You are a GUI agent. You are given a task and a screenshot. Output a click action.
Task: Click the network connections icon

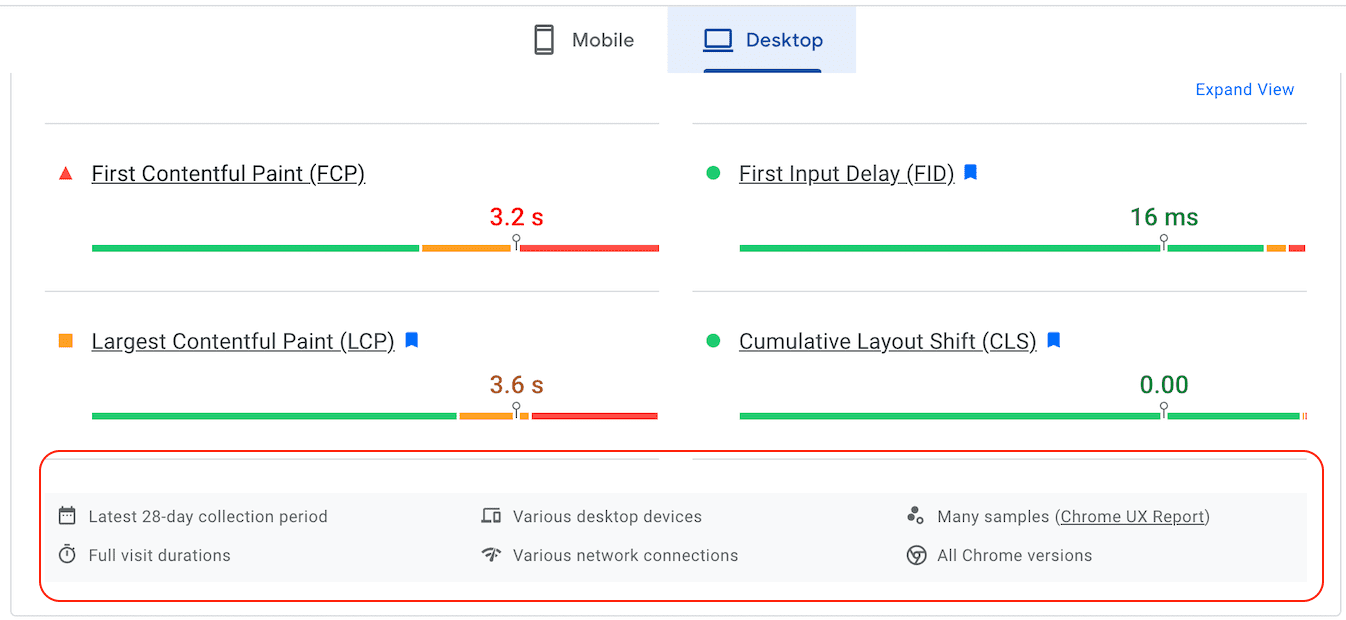coord(491,555)
